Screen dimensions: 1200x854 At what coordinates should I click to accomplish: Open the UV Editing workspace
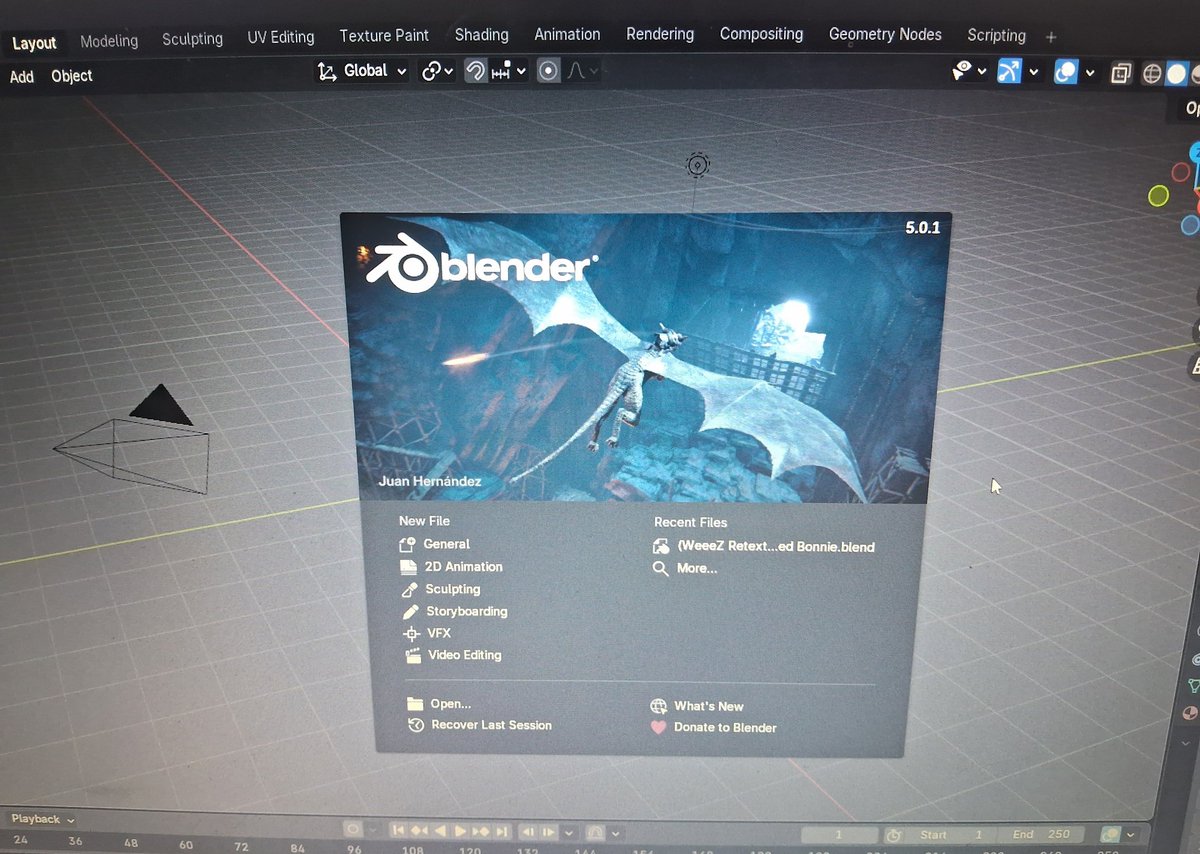pos(281,37)
